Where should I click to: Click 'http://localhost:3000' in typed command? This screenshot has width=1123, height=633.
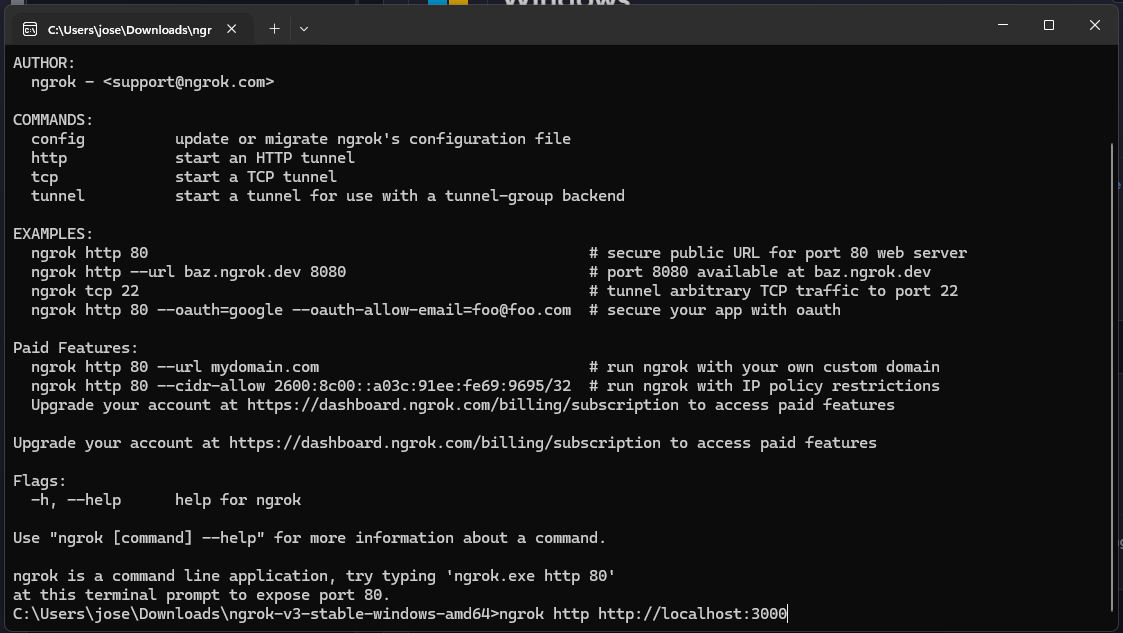[693, 614]
